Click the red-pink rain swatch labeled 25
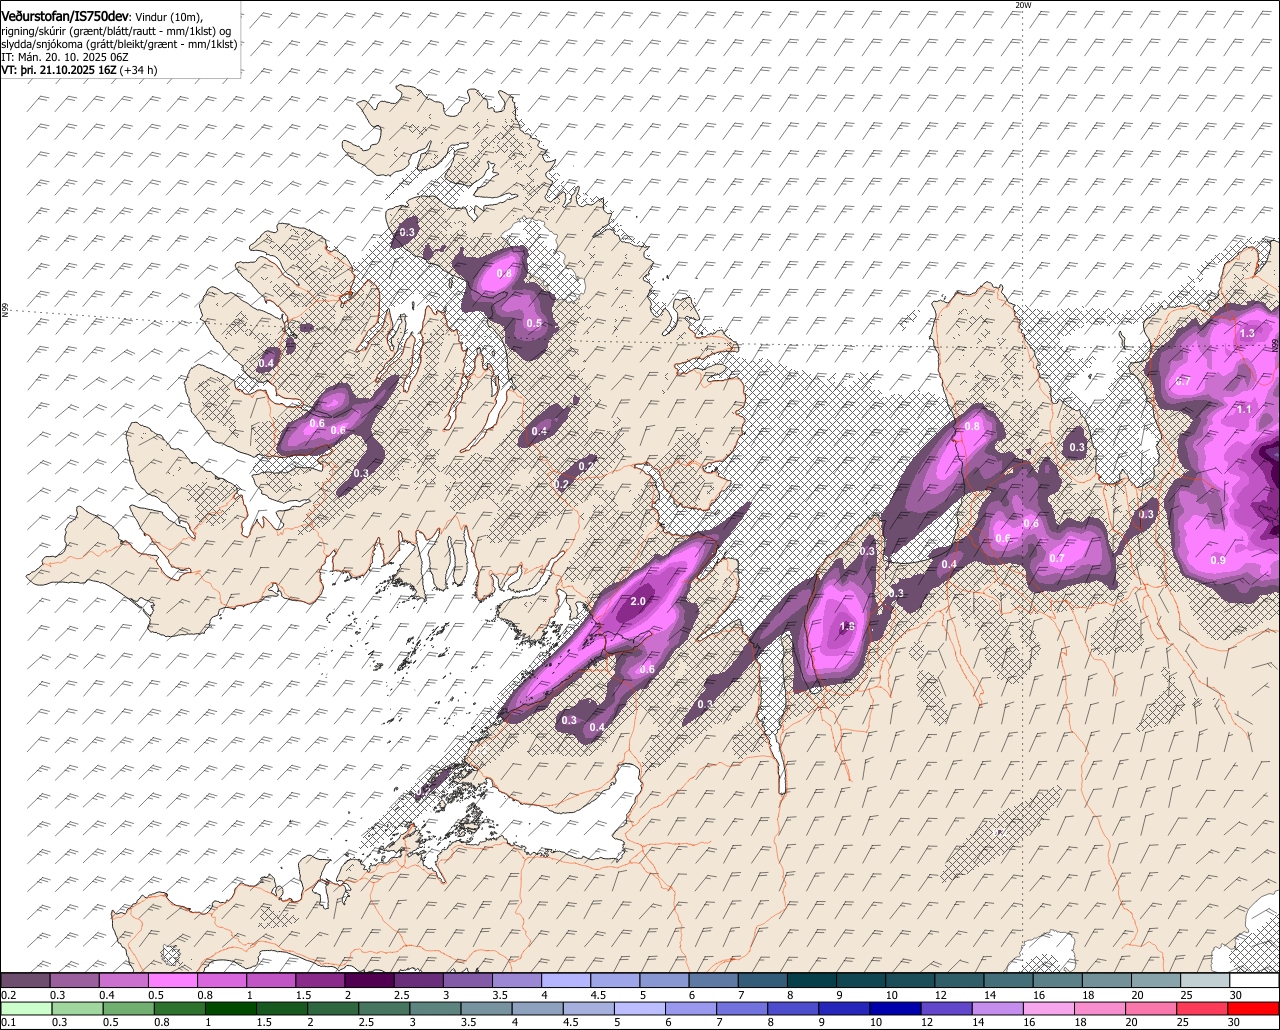The height and width of the screenshot is (1030, 1280). pos(1201,1008)
